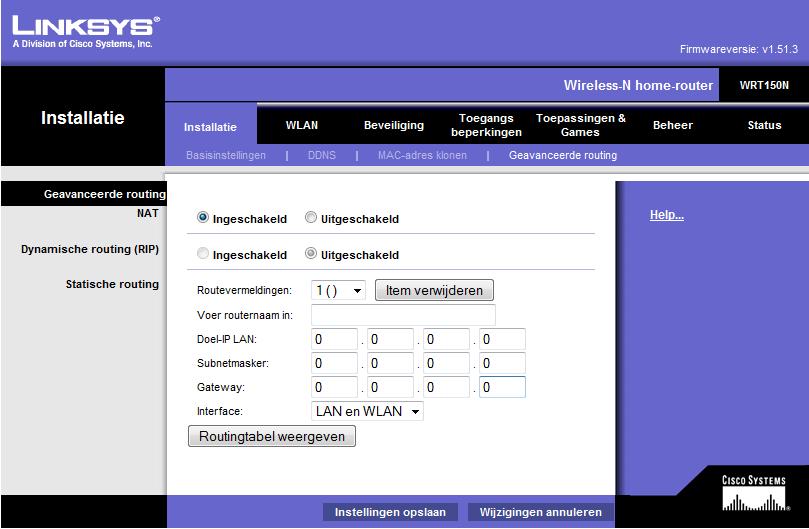Click fourth octet of Doel-IP LAN
Image resolution: width=809 pixels, height=529 pixels.
[502, 340]
